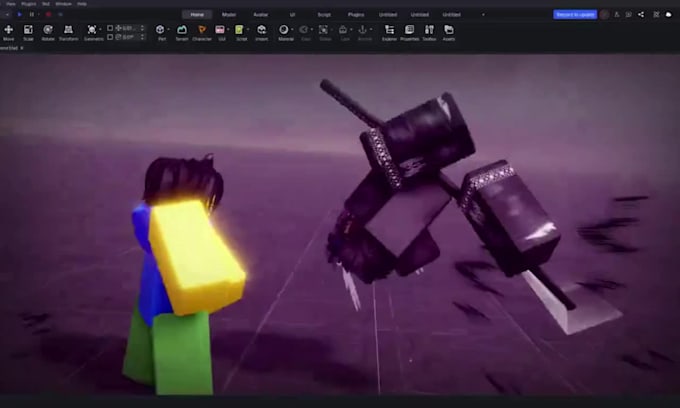The width and height of the screenshot is (680, 408).
Task: Expand the Geometric tool dropdown arrow
Action: click(x=100, y=29)
